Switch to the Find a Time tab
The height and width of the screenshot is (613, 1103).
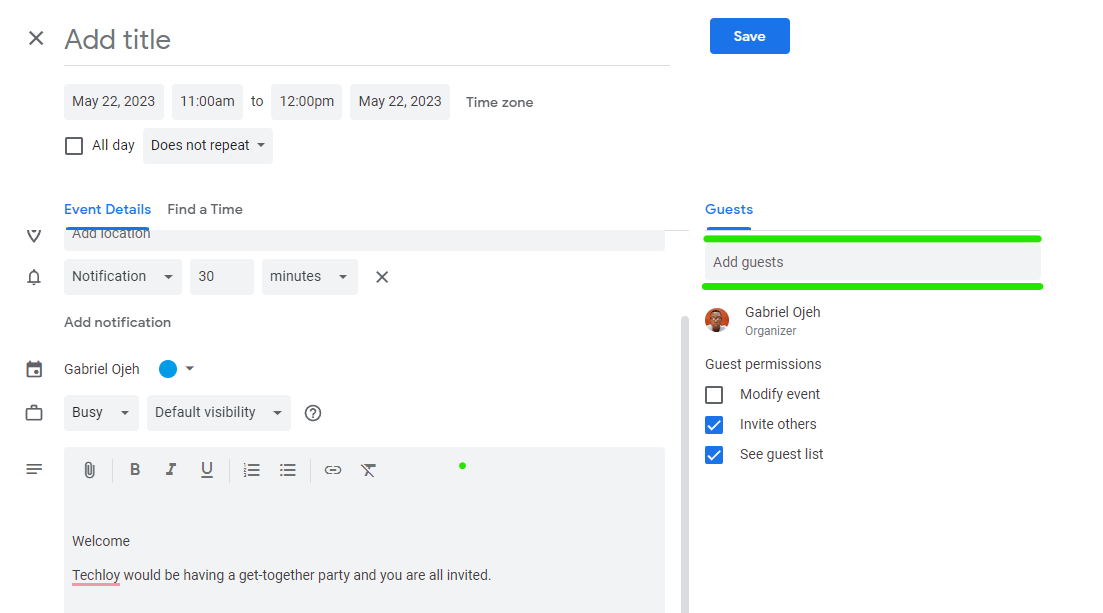pyautogui.click(x=205, y=209)
